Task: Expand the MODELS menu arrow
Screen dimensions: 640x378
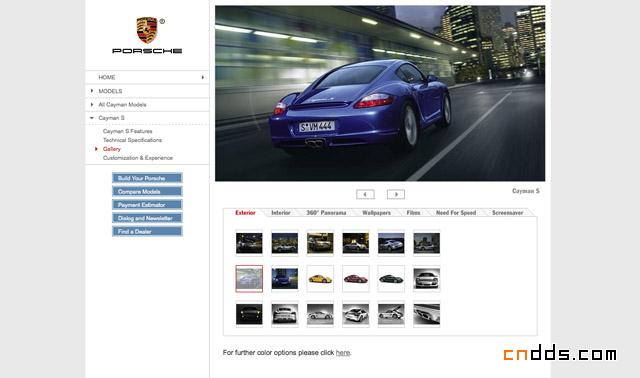Action: click(x=92, y=91)
